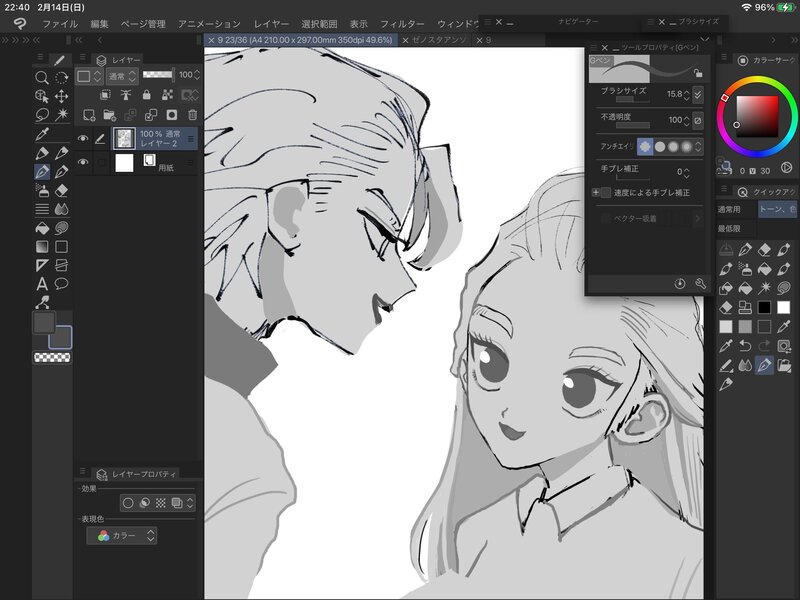The image size is (800, 600).
Task: Click brush size dynamics button
Action: pos(698,94)
